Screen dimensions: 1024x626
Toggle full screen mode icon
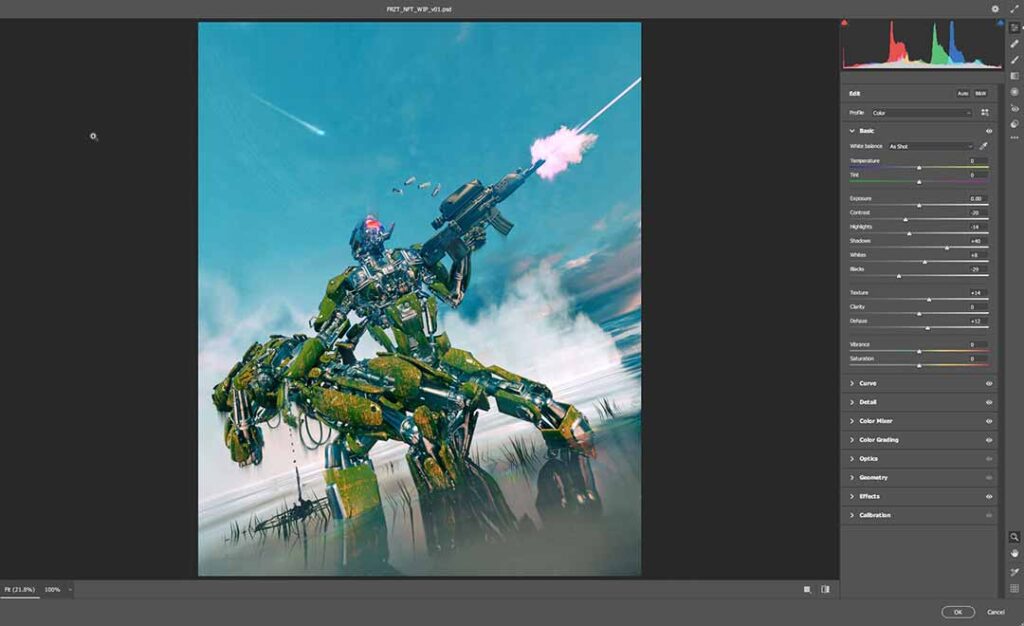tap(1013, 9)
